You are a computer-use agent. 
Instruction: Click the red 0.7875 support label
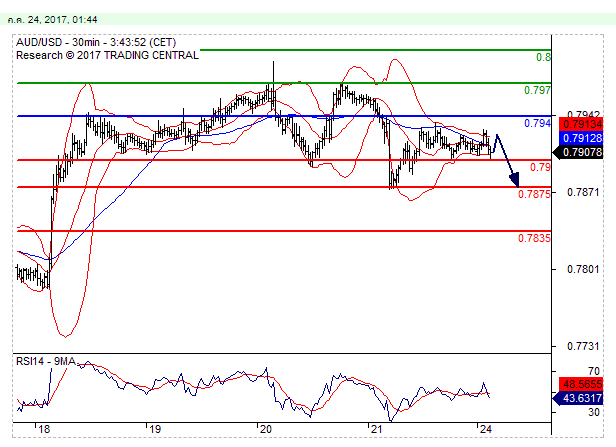(x=534, y=194)
